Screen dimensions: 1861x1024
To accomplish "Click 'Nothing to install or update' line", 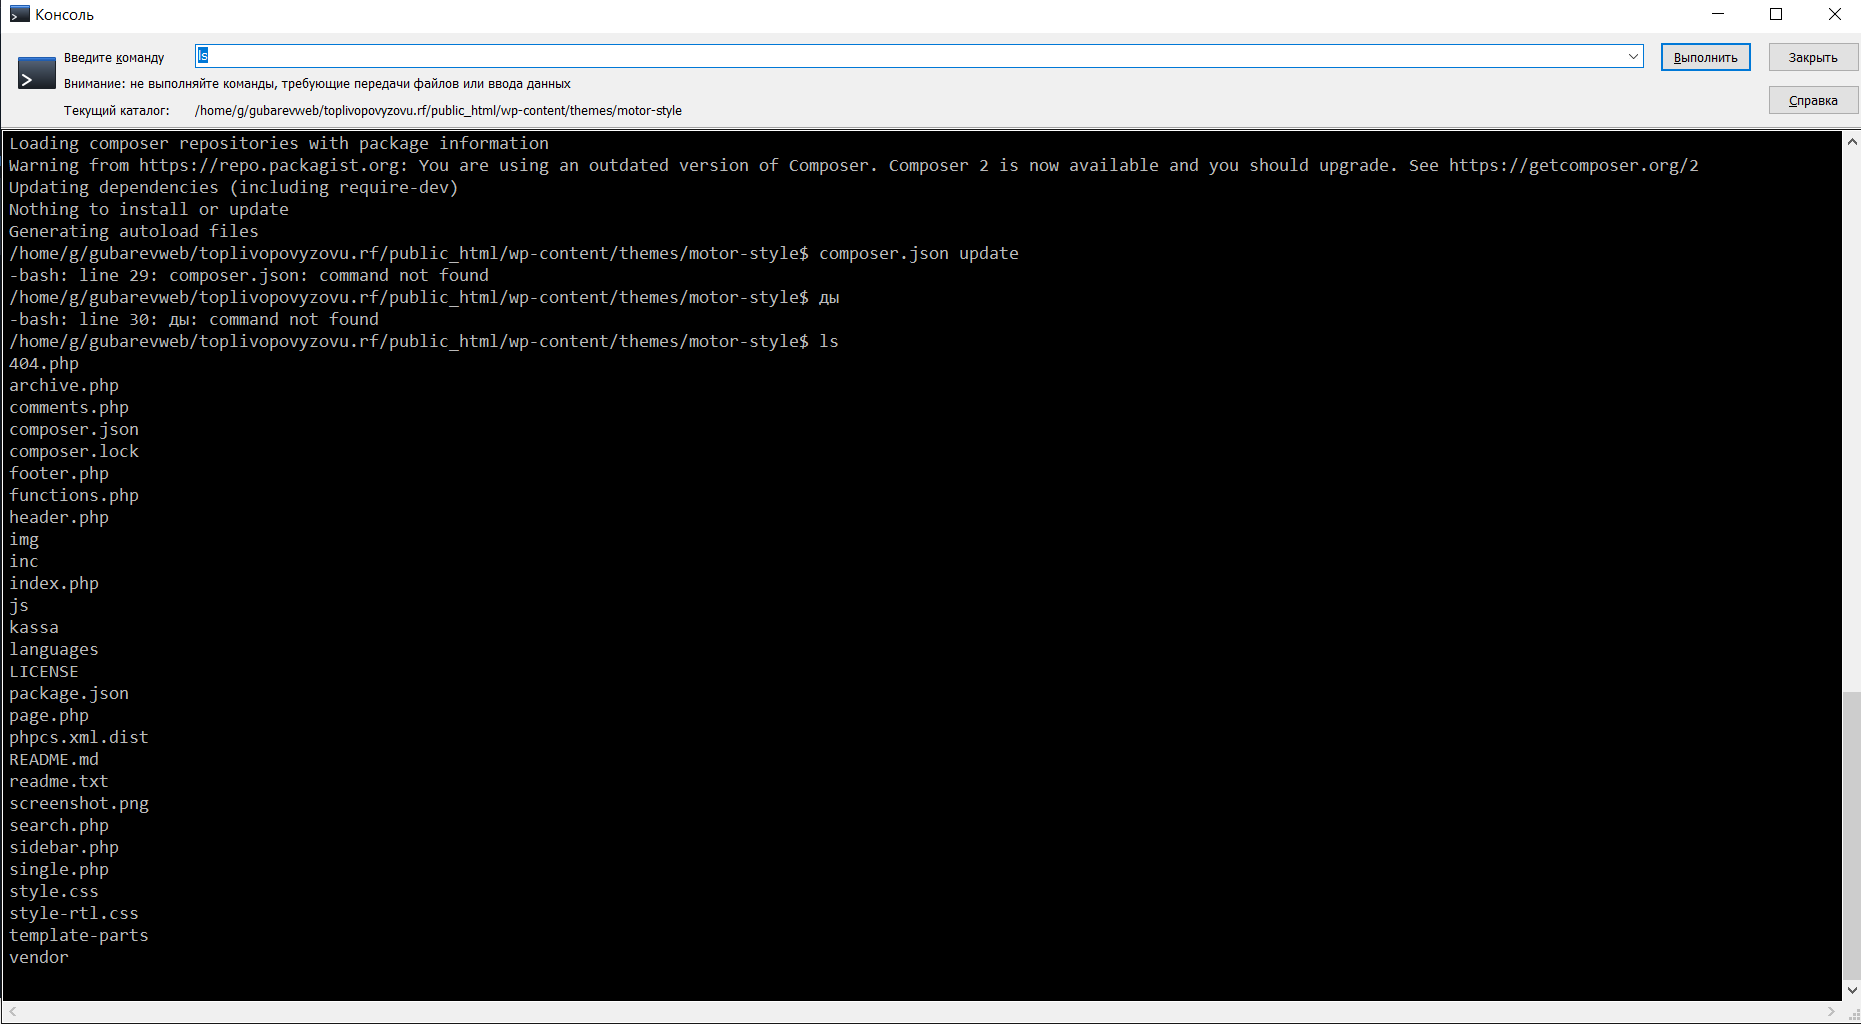I will [x=149, y=210].
